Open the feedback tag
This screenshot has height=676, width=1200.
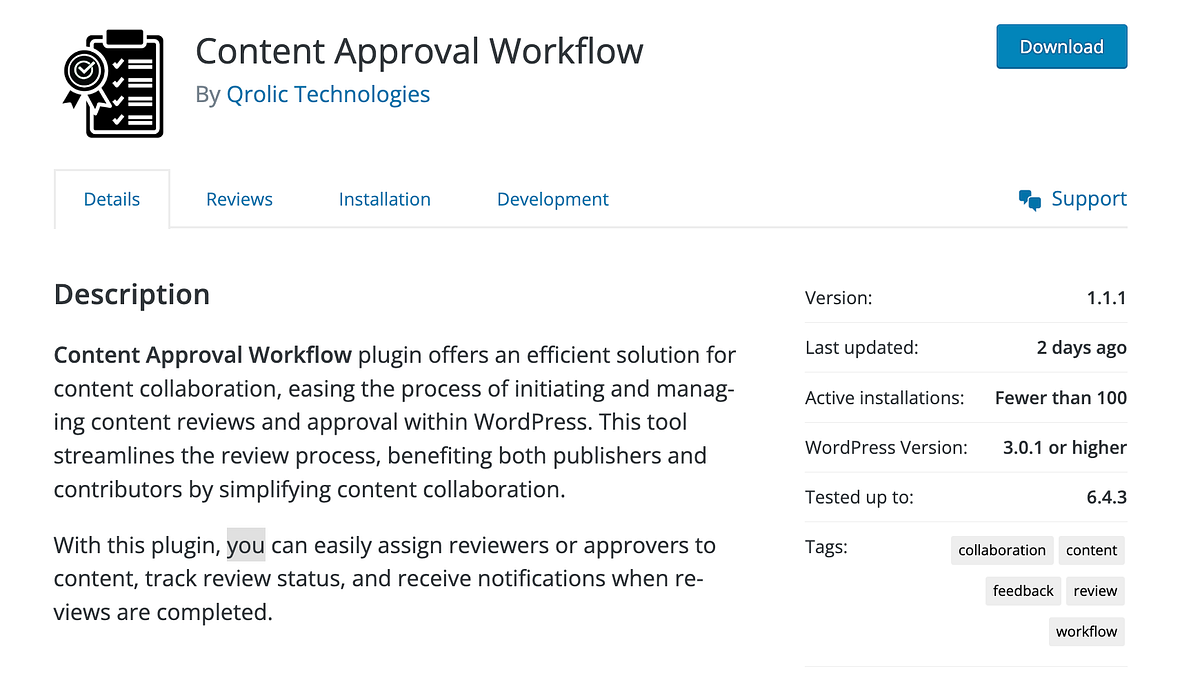point(1022,590)
